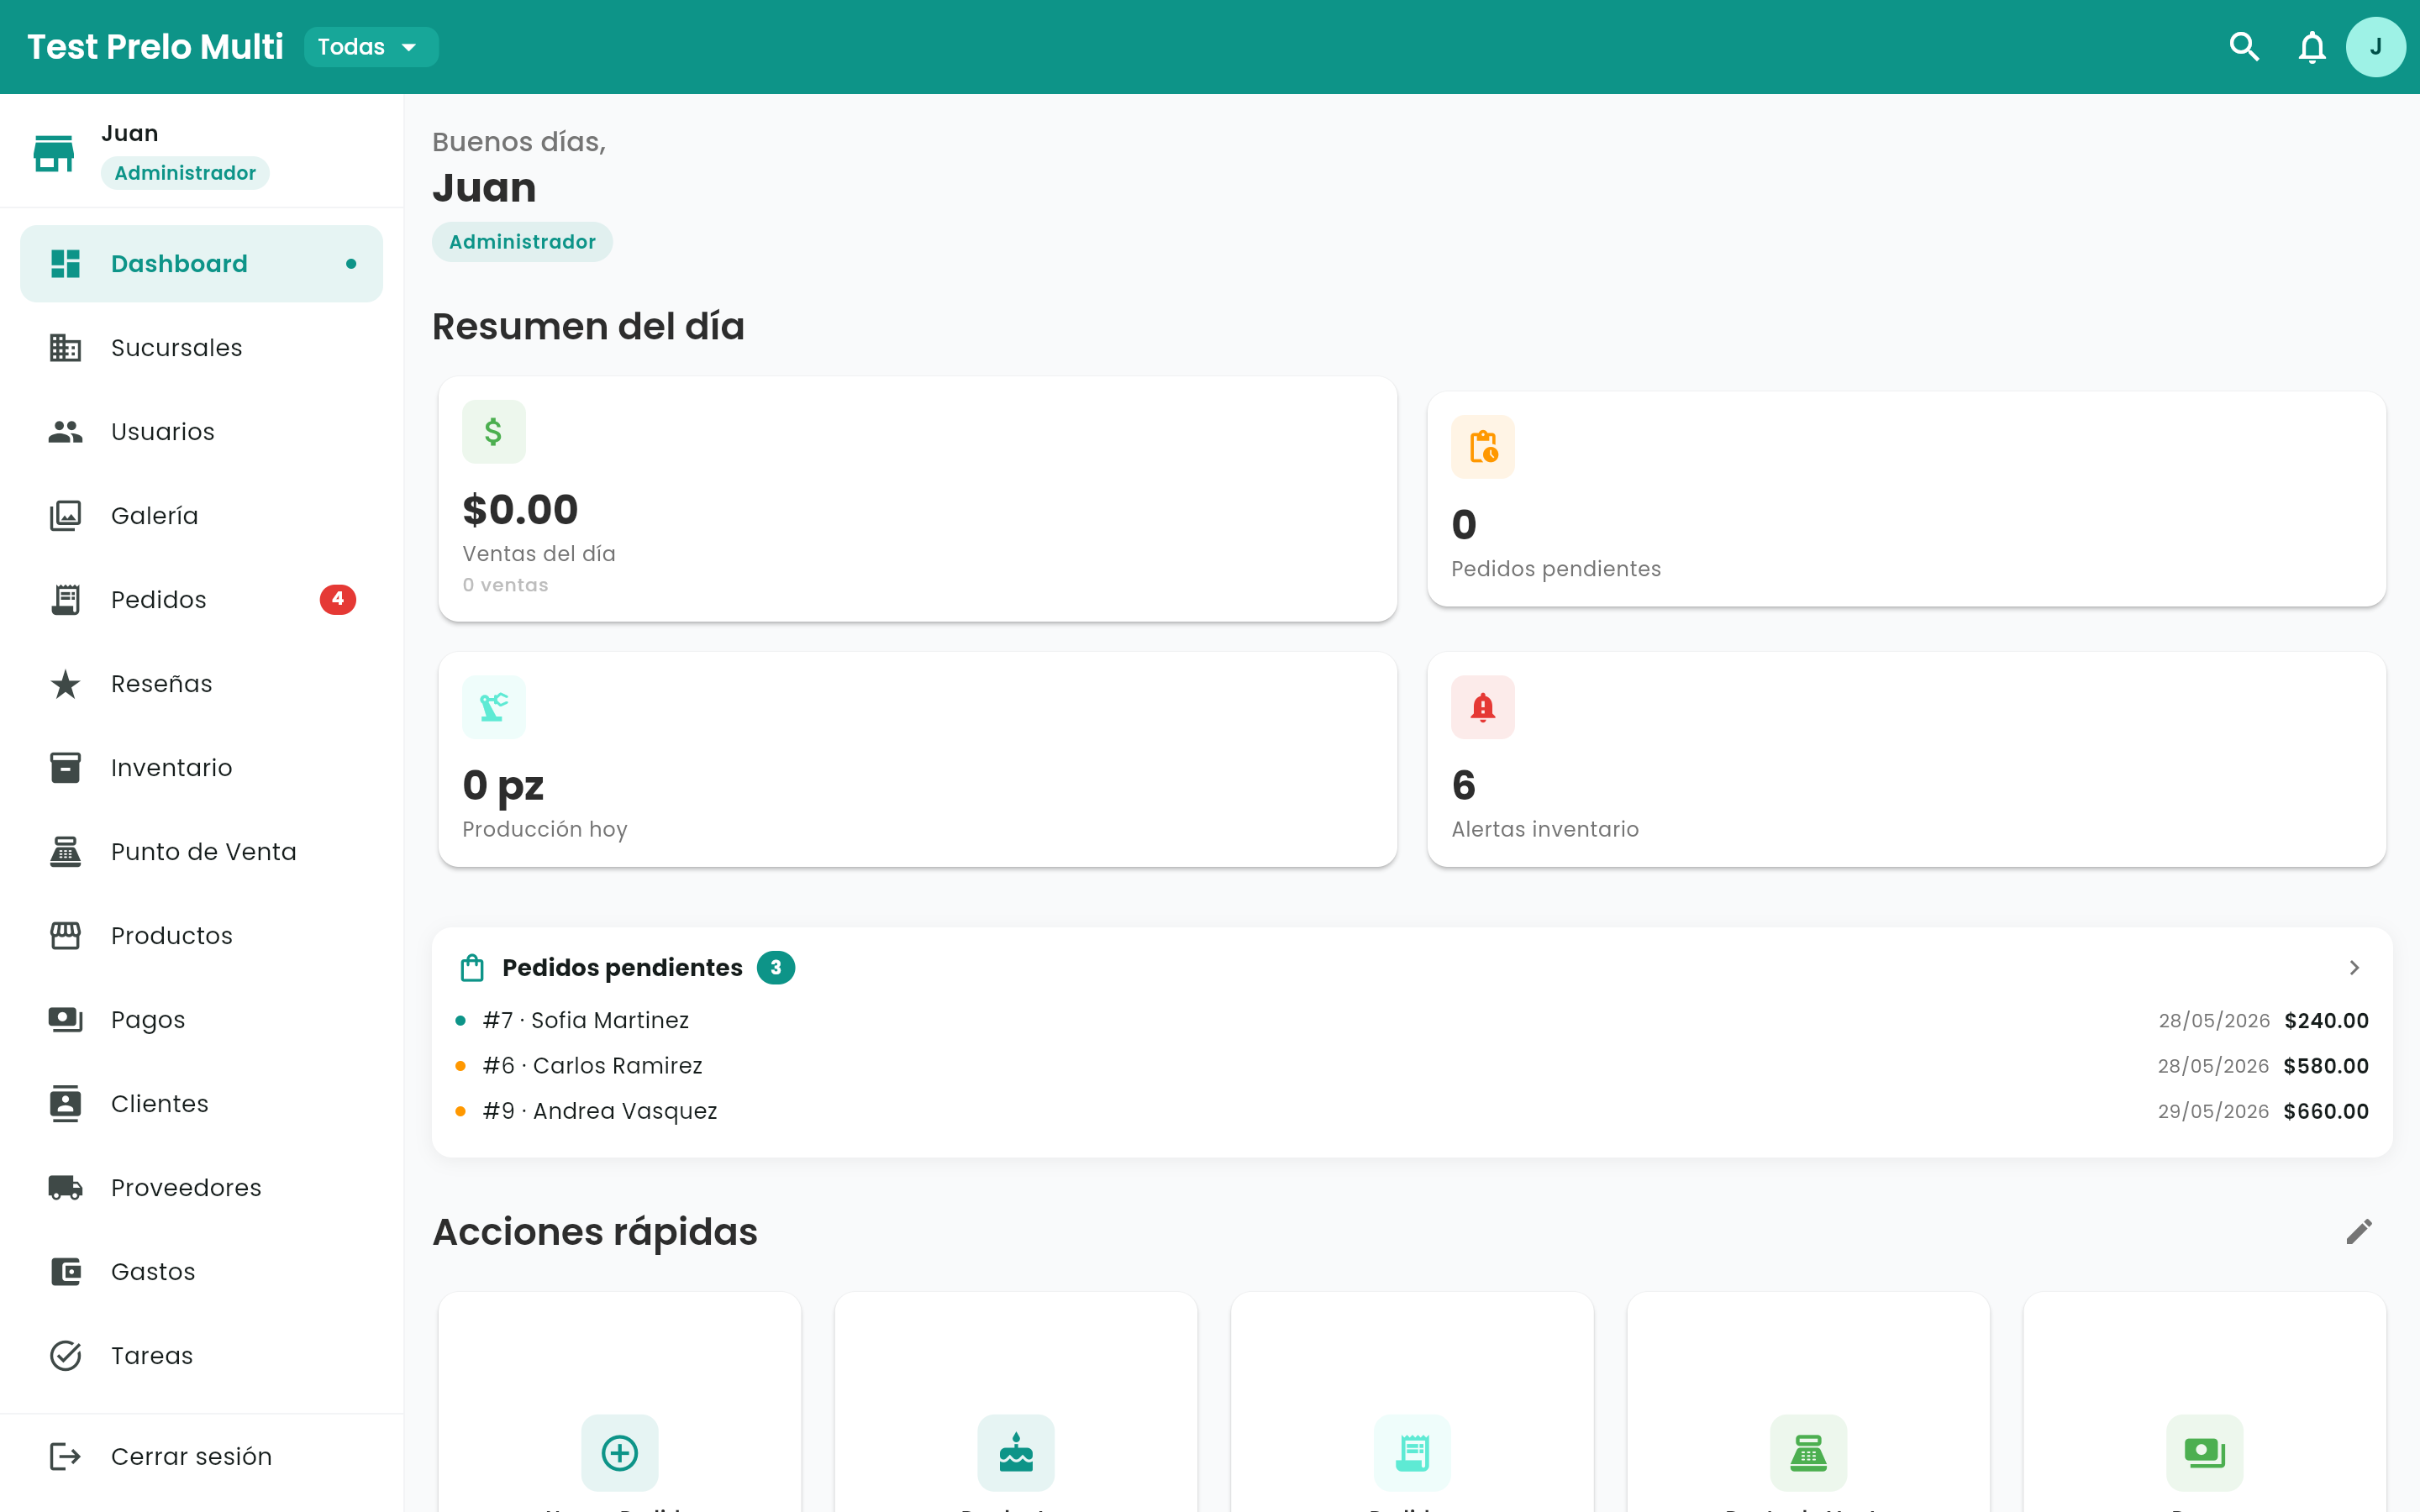This screenshot has width=2420, height=1512.
Task: Open Pedidos with badge 4
Action: [201, 600]
